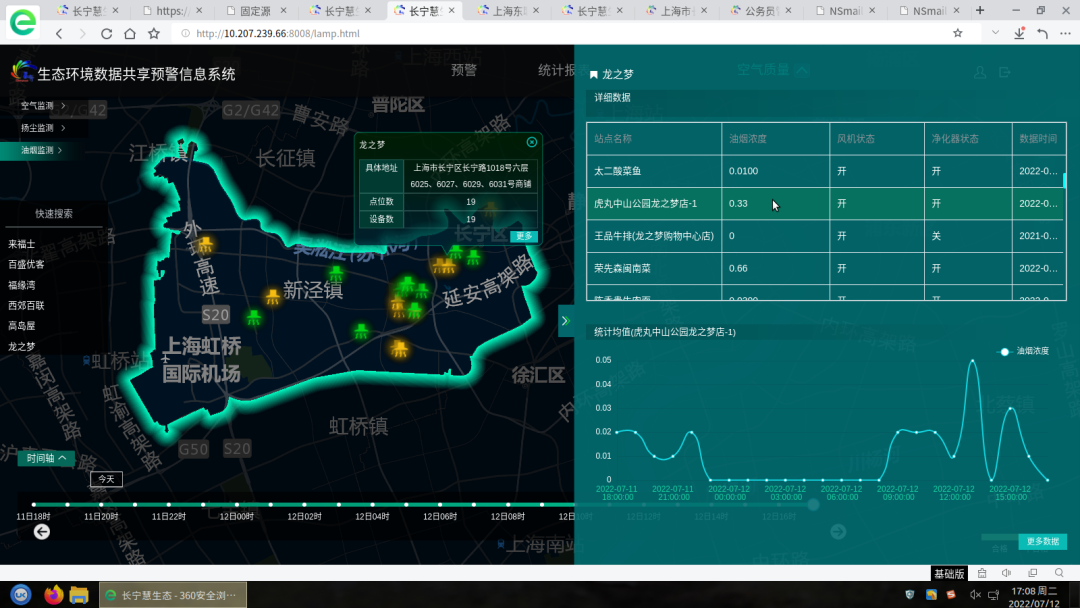Switch to the 固定源 browser tab
This screenshot has height=608, width=1080.
[x=256, y=11]
